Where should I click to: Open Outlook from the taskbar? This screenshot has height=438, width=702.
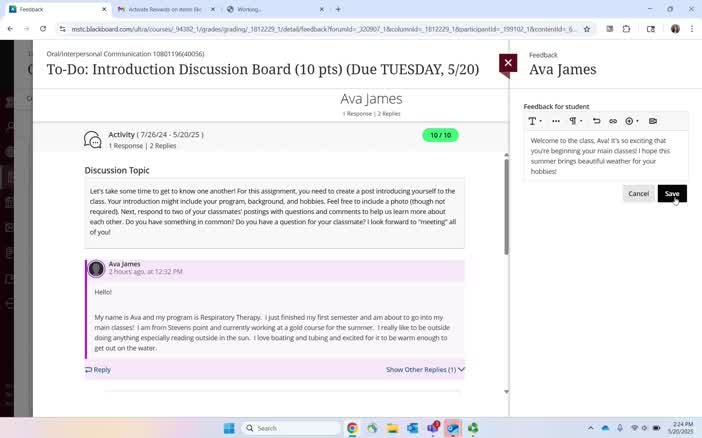click(412, 428)
